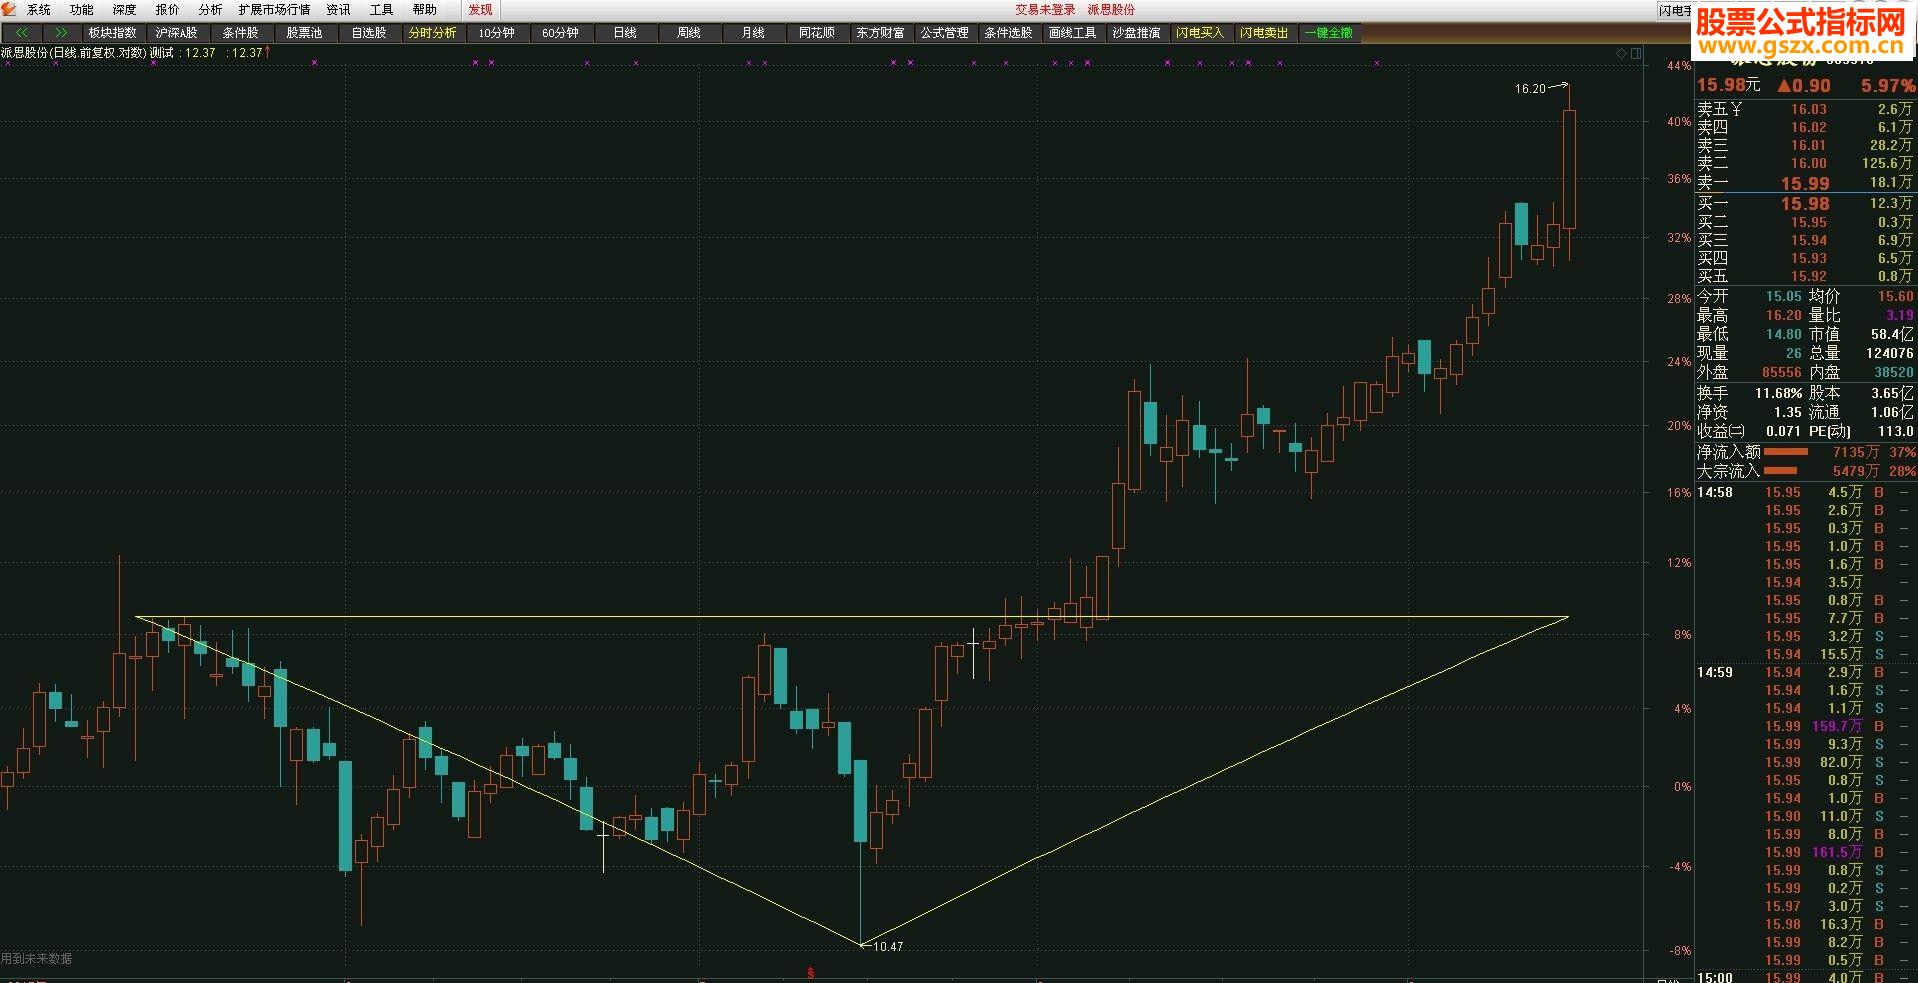
Task: Toggle the side panel layout icon
Action: coord(1636,53)
